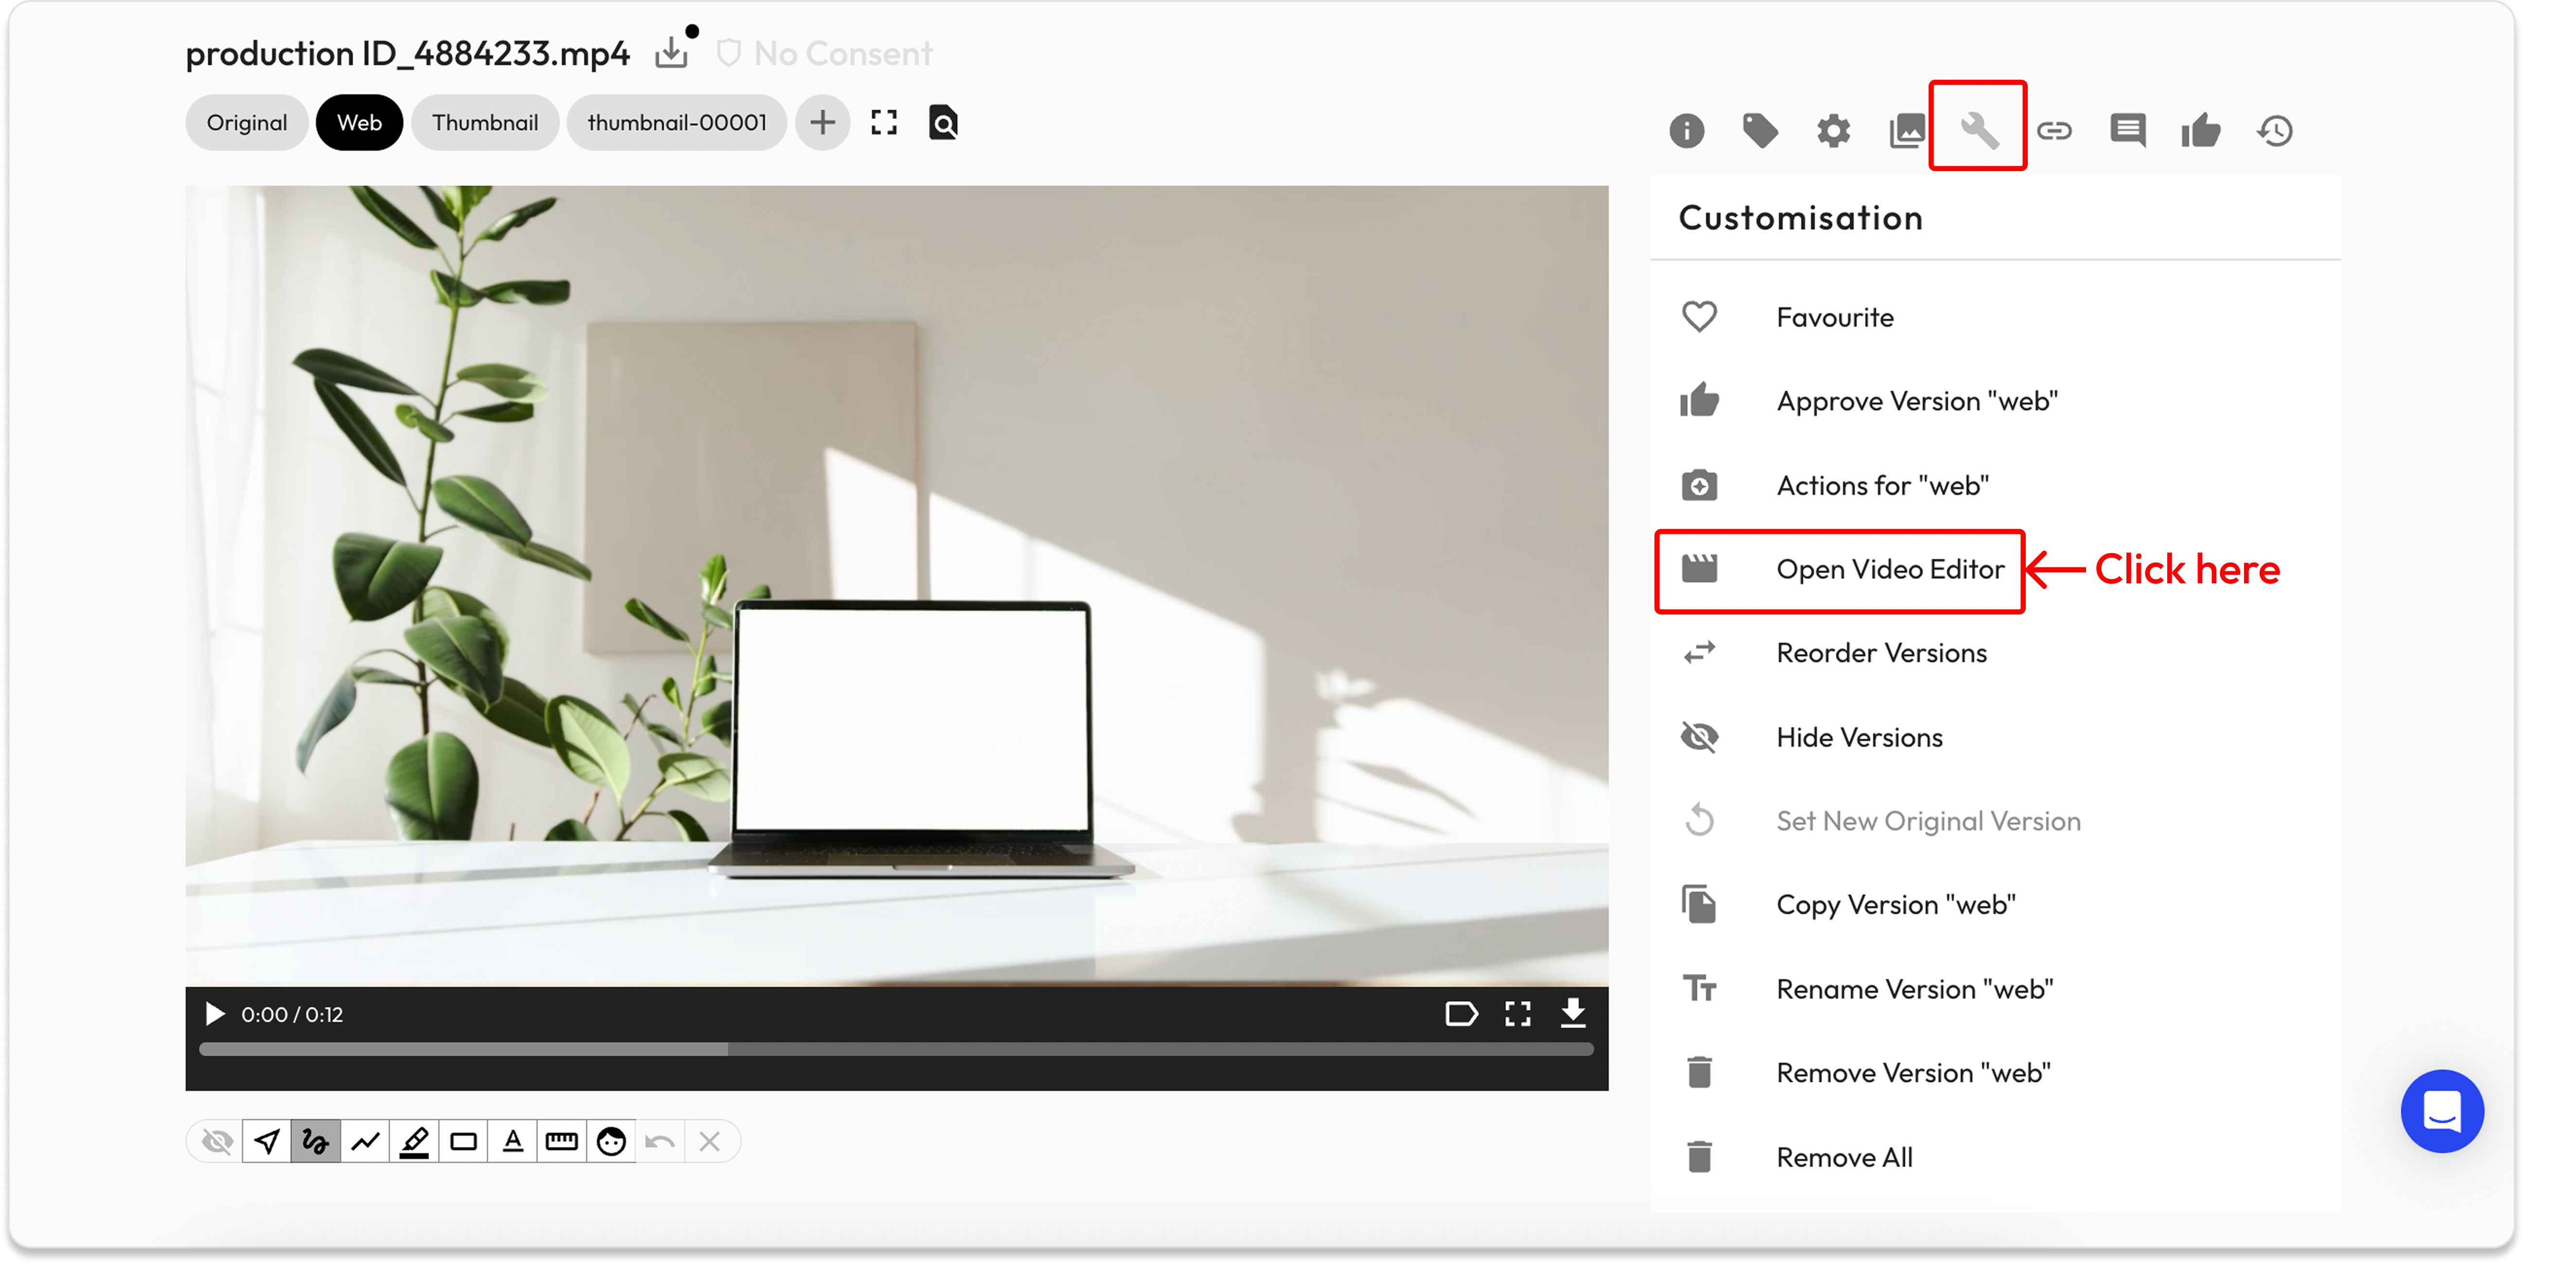Open Actions for "web" menu
The width and height of the screenshot is (2576, 1264).
coord(1881,485)
